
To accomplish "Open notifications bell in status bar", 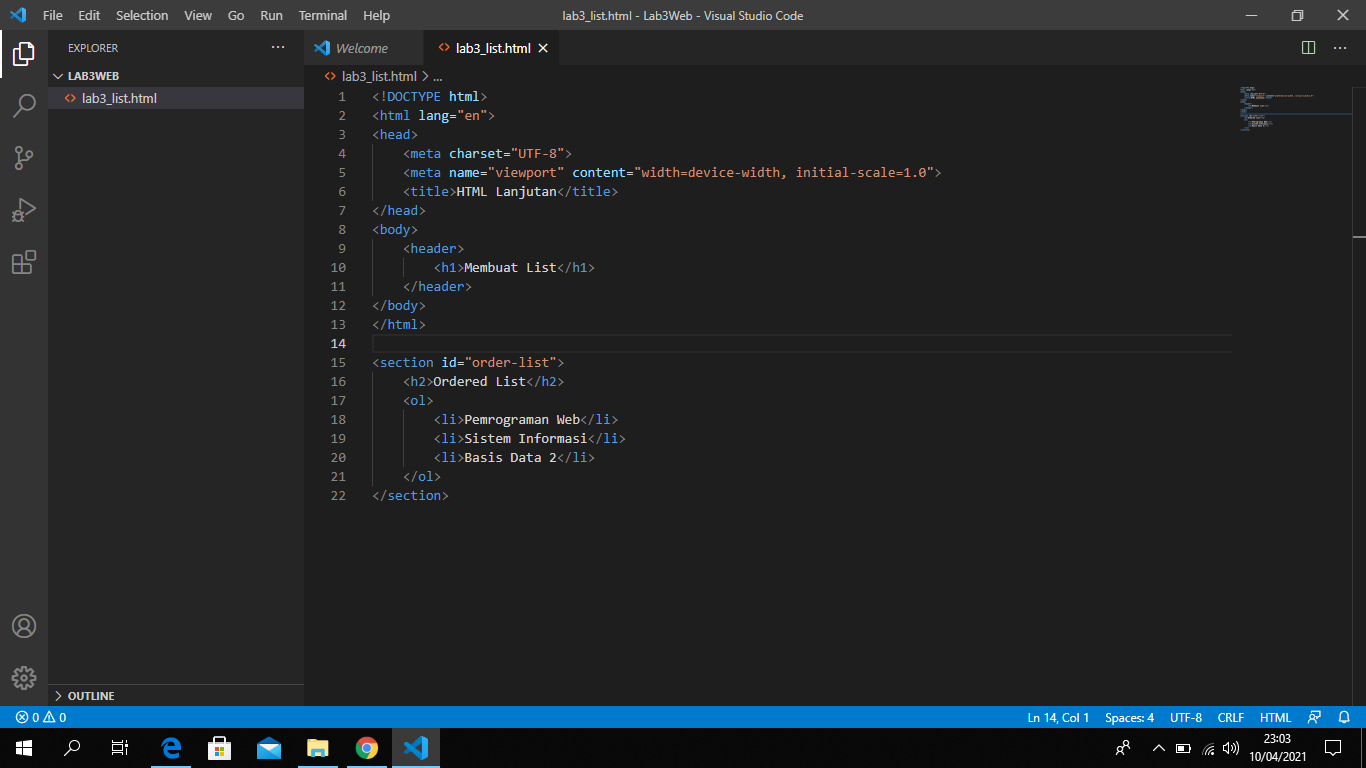I will click(x=1343, y=717).
